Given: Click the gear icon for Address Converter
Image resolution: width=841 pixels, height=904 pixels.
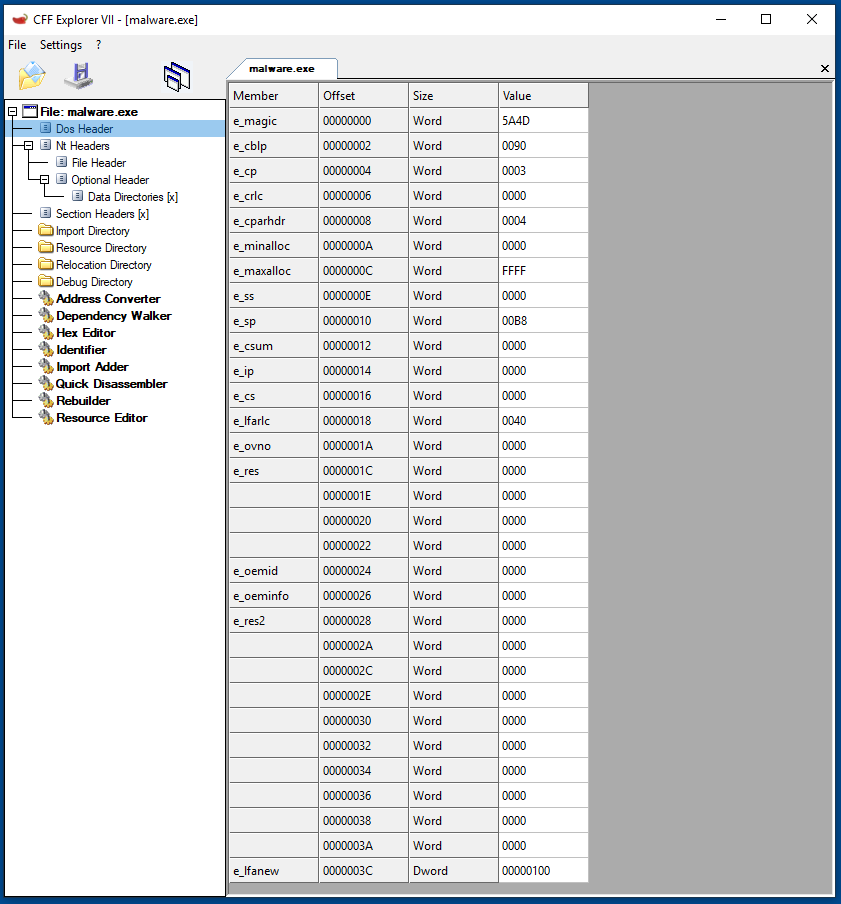Looking at the screenshot, I should (46, 298).
